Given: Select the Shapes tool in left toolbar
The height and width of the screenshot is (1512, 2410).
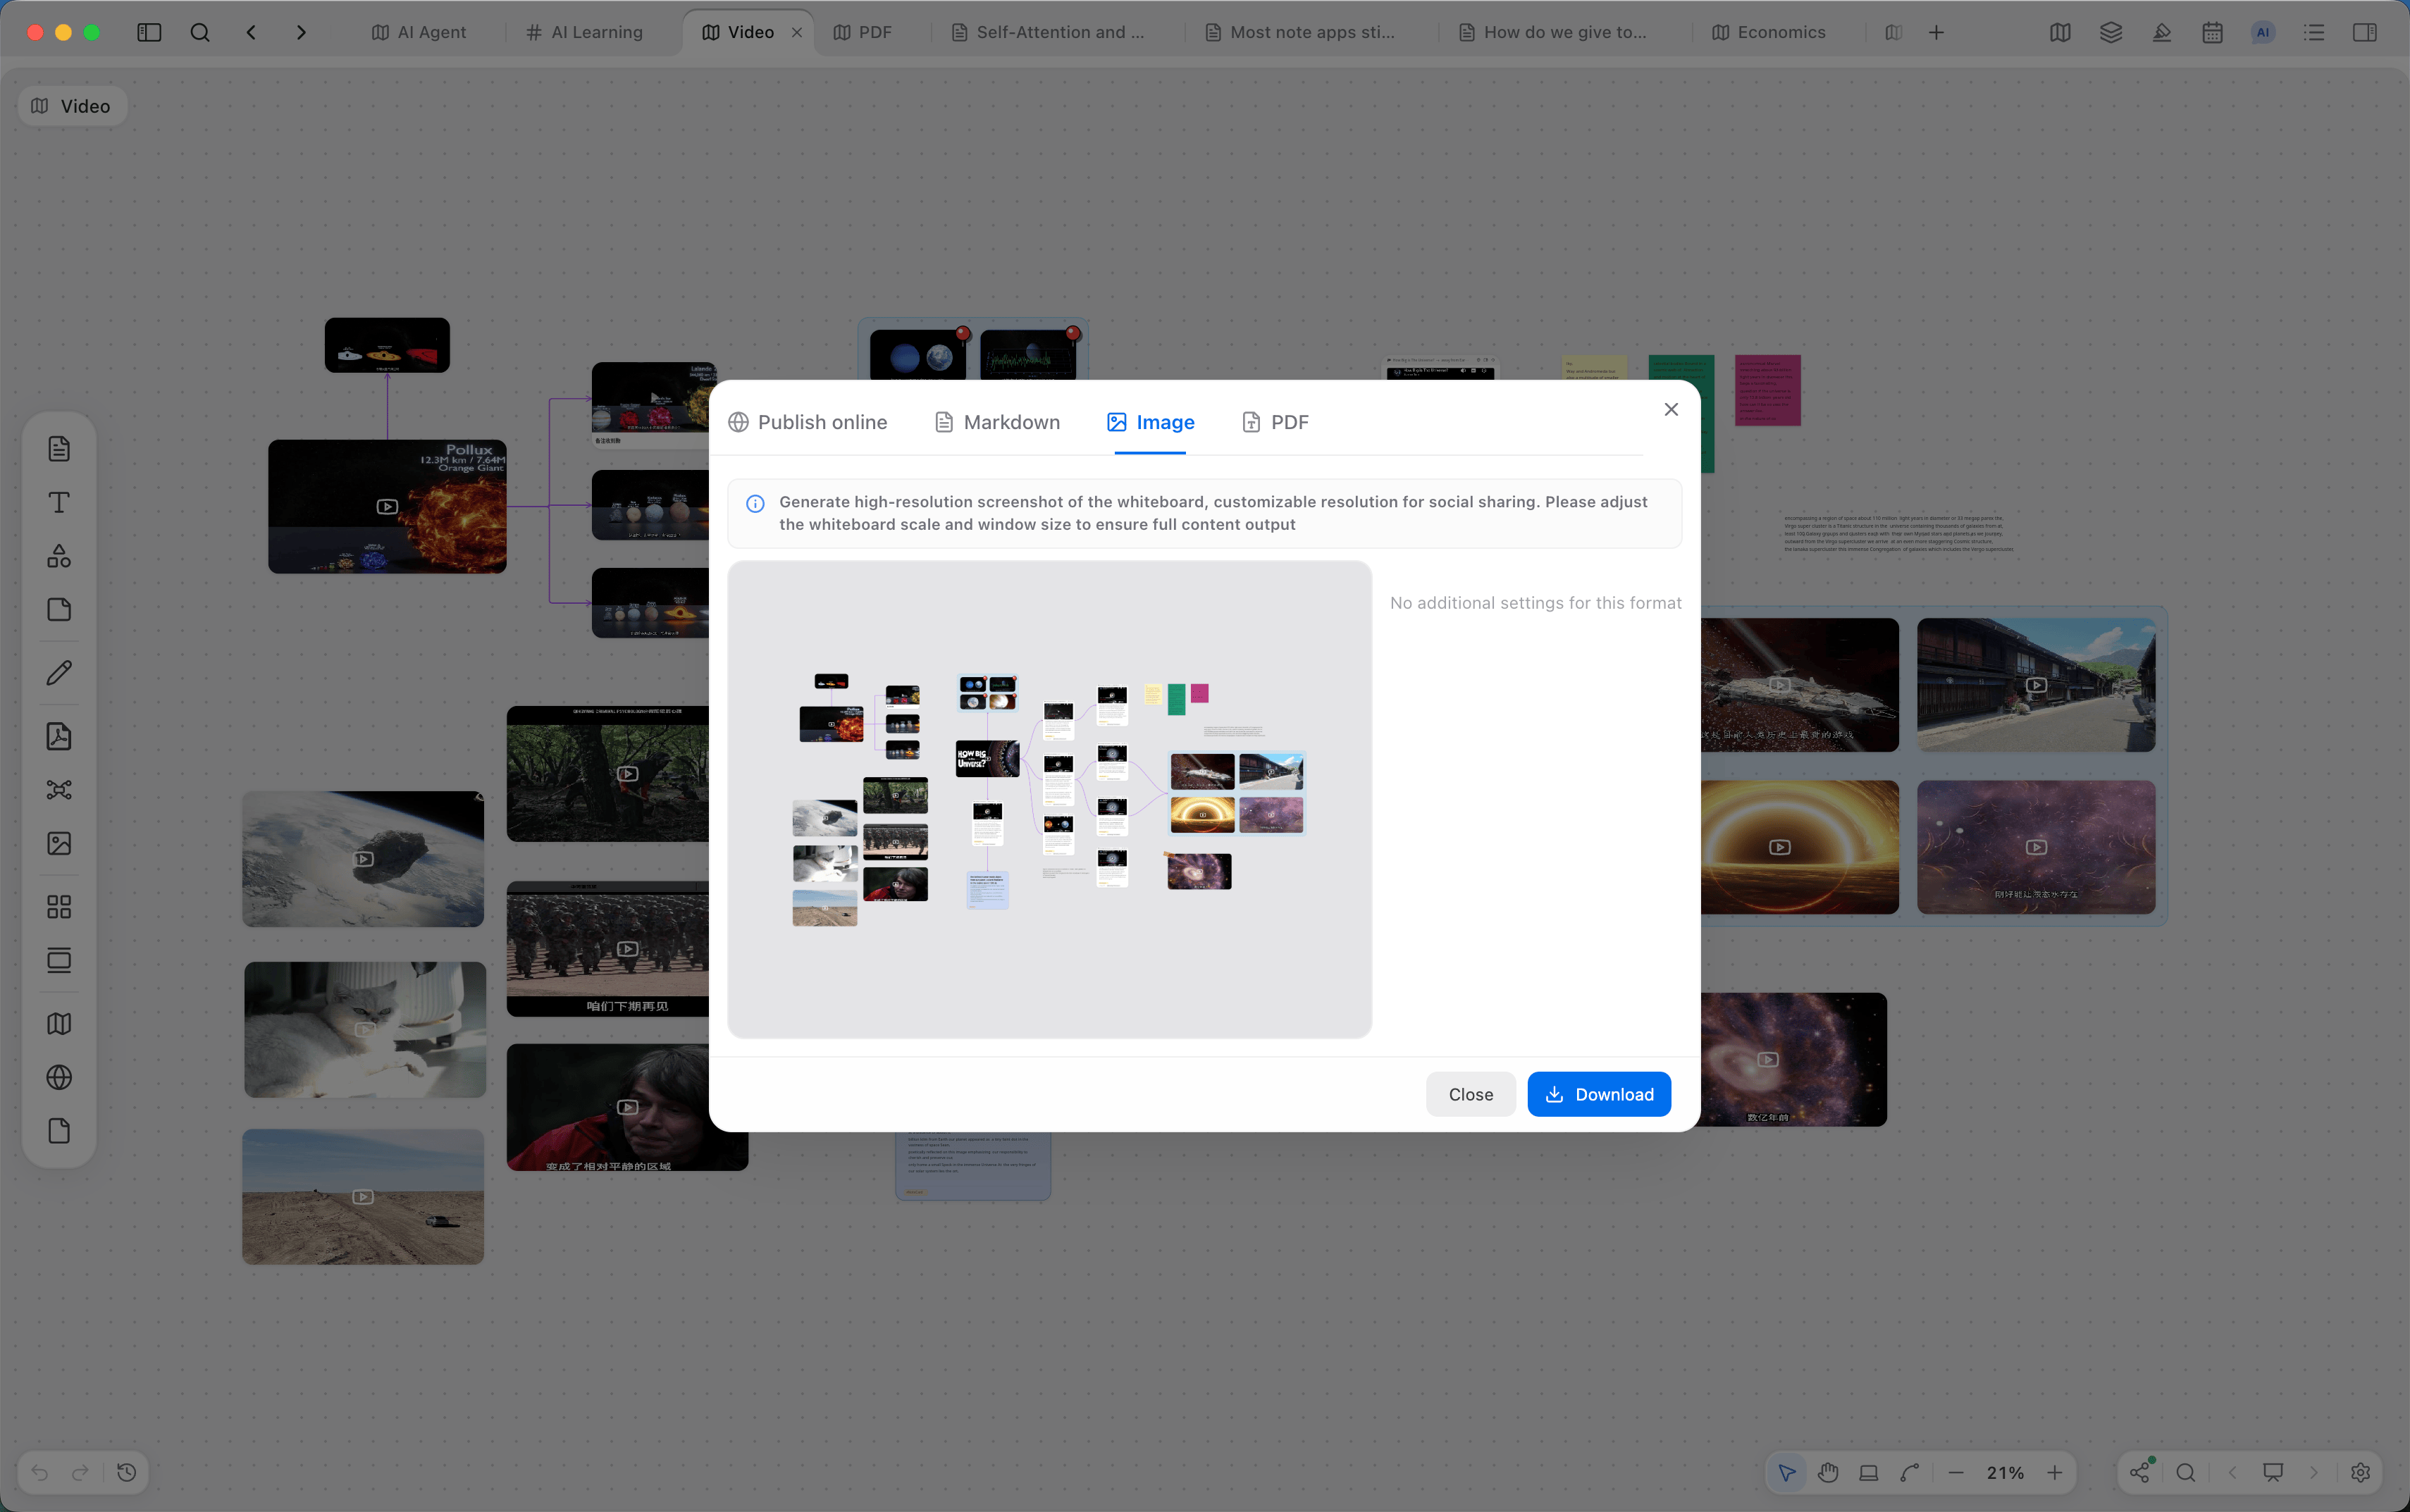Looking at the screenshot, I should click(59, 556).
